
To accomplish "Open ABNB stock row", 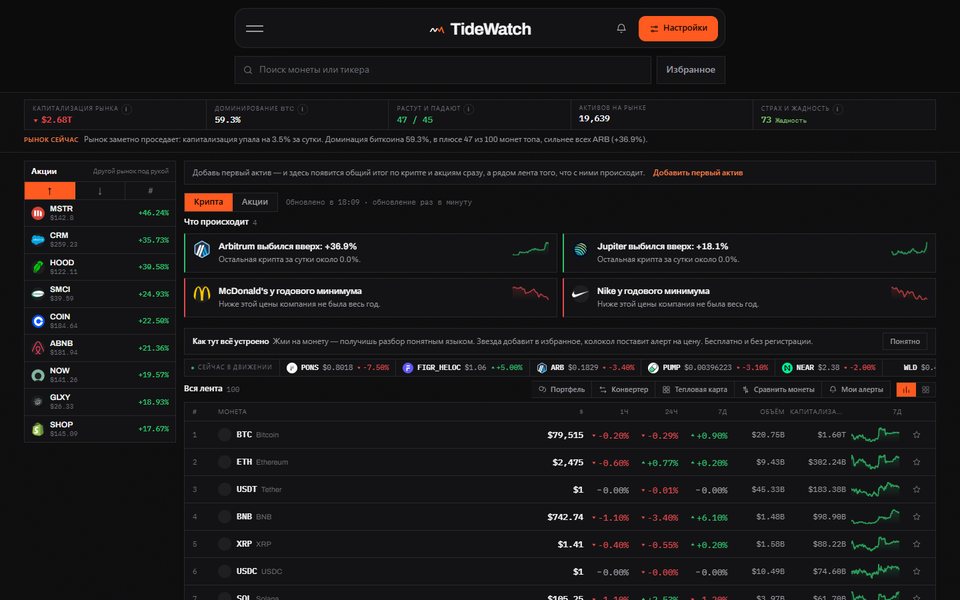I will tap(100, 348).
